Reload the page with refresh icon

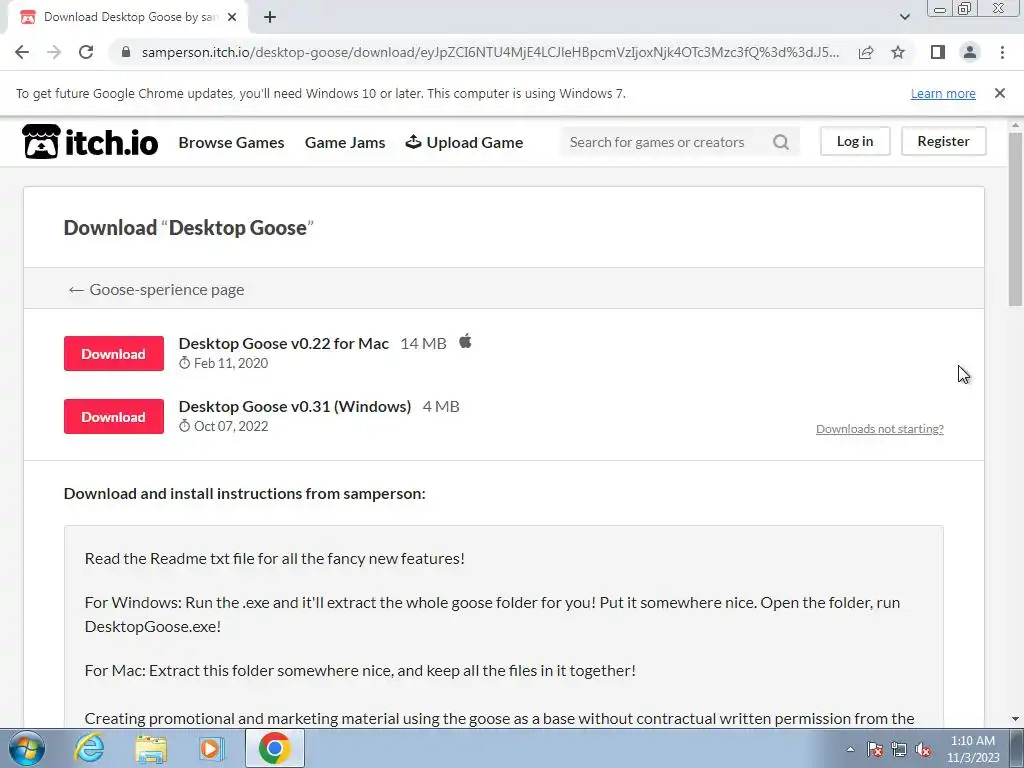point(86,52)
